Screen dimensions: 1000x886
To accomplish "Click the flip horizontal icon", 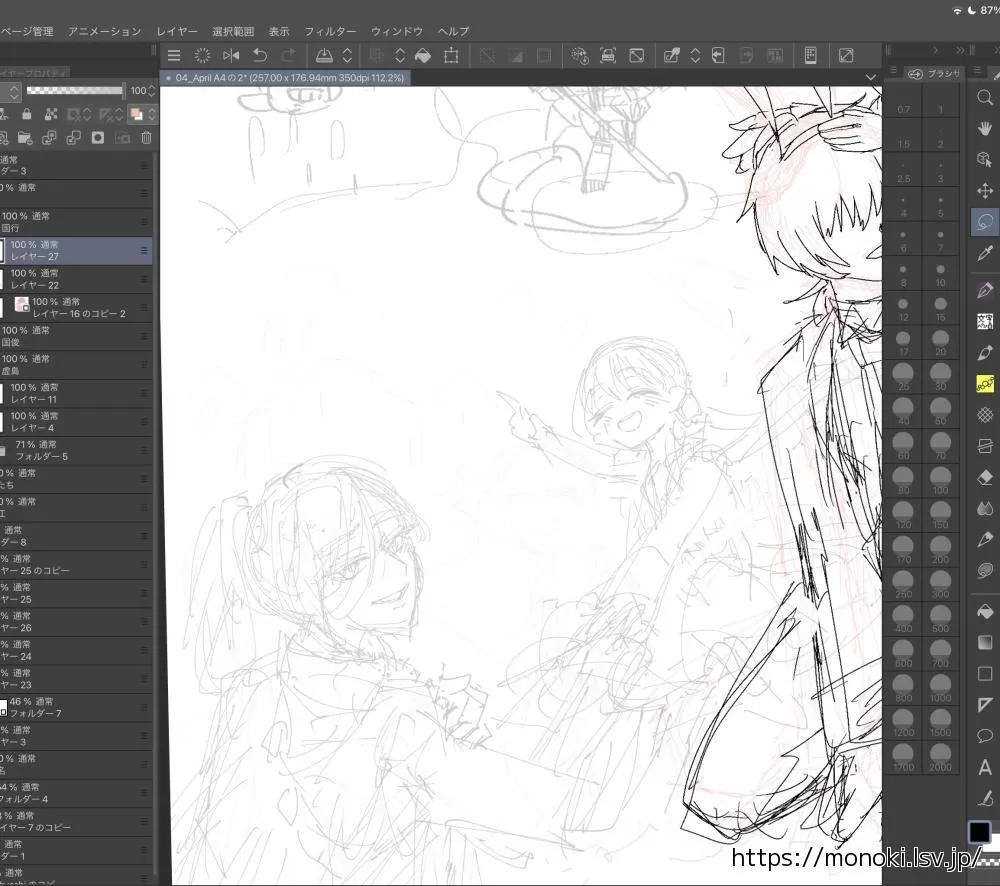I will click(x=231, y=55).
